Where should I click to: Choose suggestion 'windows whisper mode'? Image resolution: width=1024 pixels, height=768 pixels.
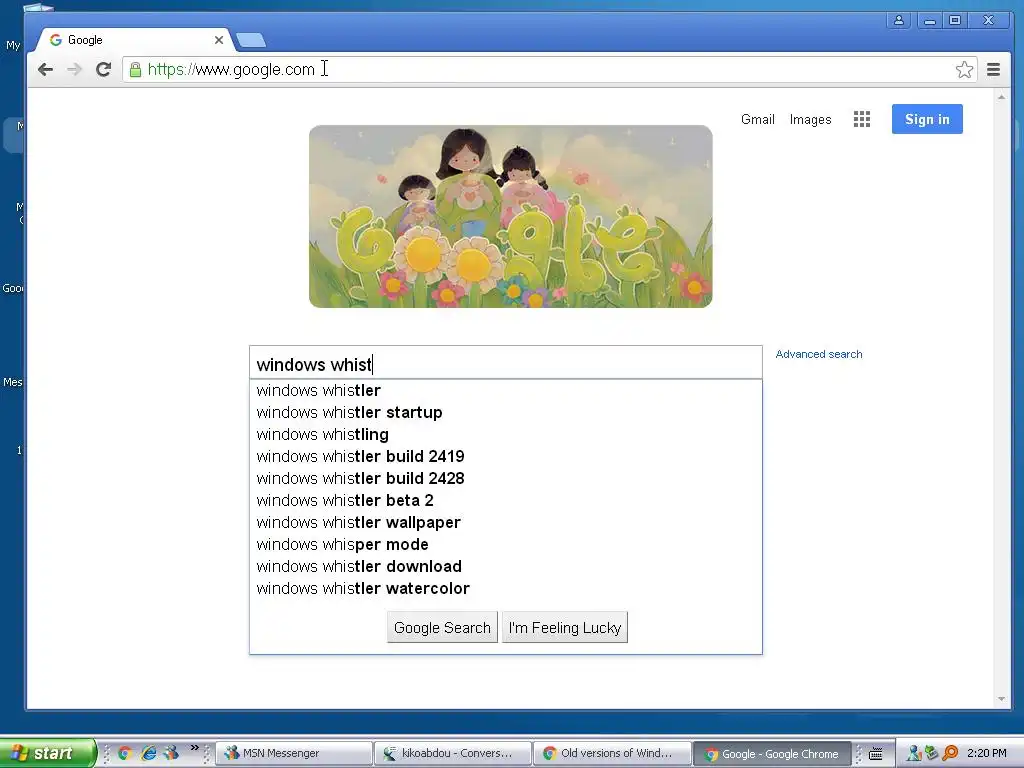pos(505,545)
